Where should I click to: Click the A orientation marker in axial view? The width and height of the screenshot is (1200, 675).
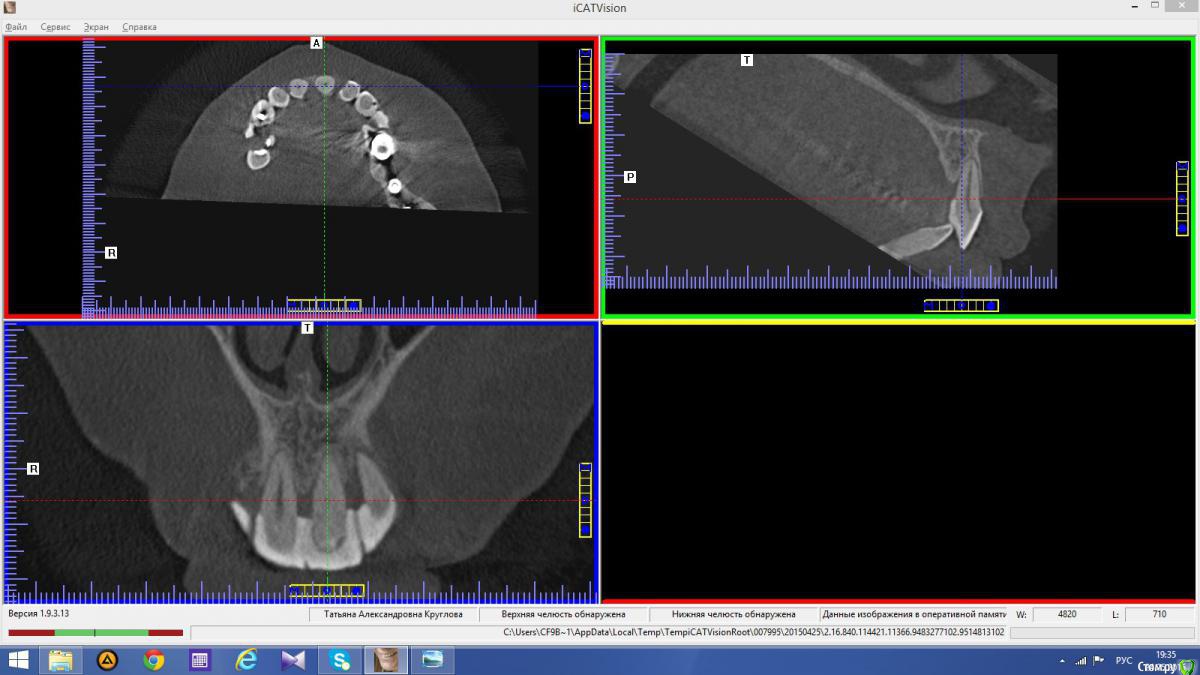[316, 43]
